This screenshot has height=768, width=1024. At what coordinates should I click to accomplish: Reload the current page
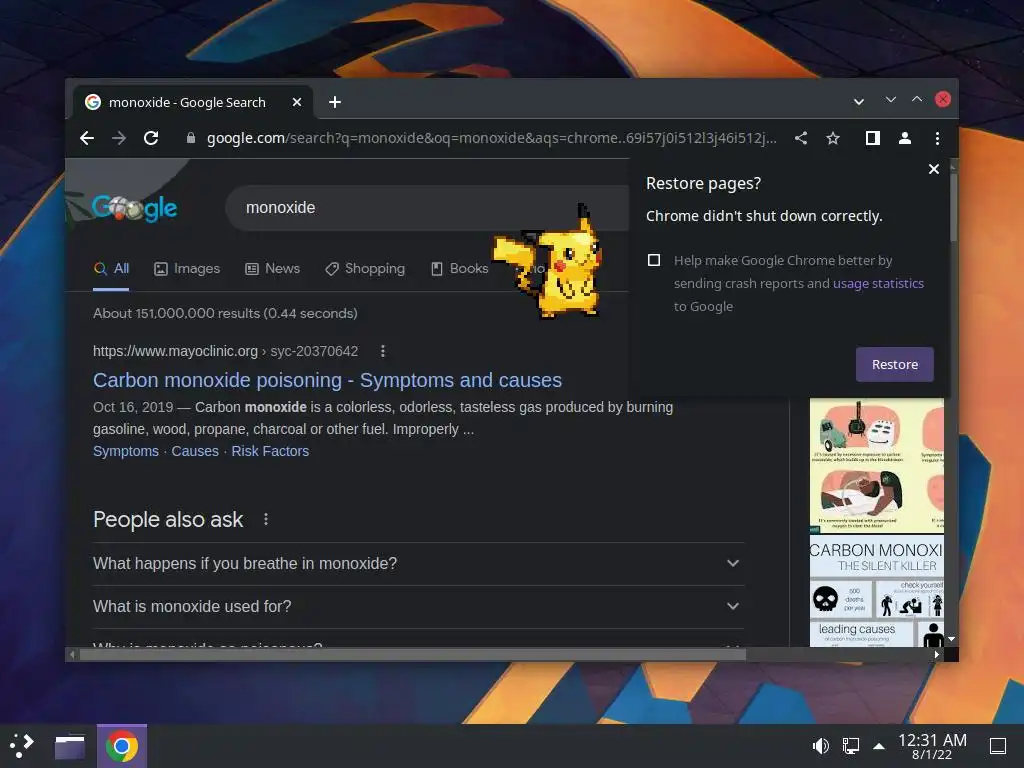[151, 138]
